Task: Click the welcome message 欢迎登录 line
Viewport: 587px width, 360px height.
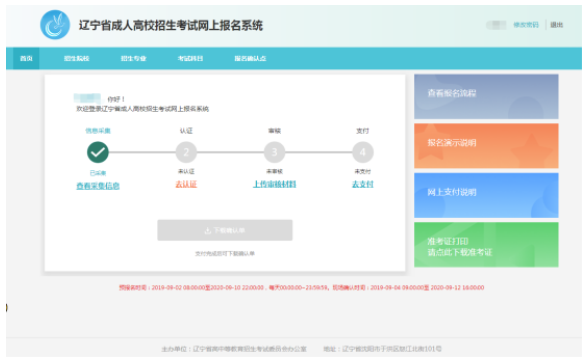Action: pos(142,109)
